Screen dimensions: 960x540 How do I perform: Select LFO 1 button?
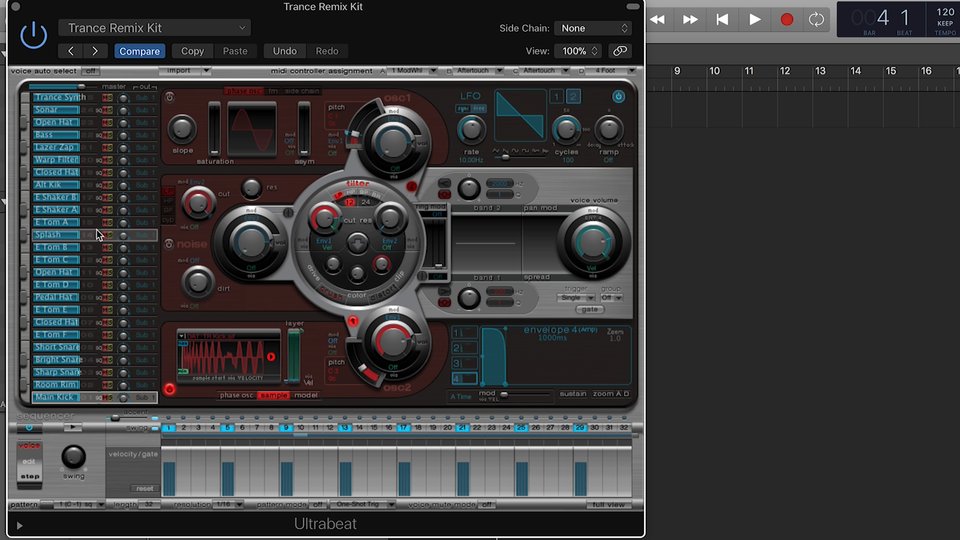click(x=556, y=96)
